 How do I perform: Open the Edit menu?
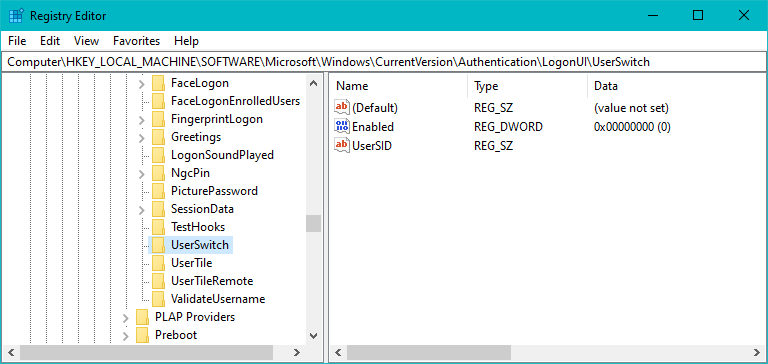pyautogui.click(x=50, y=41)
